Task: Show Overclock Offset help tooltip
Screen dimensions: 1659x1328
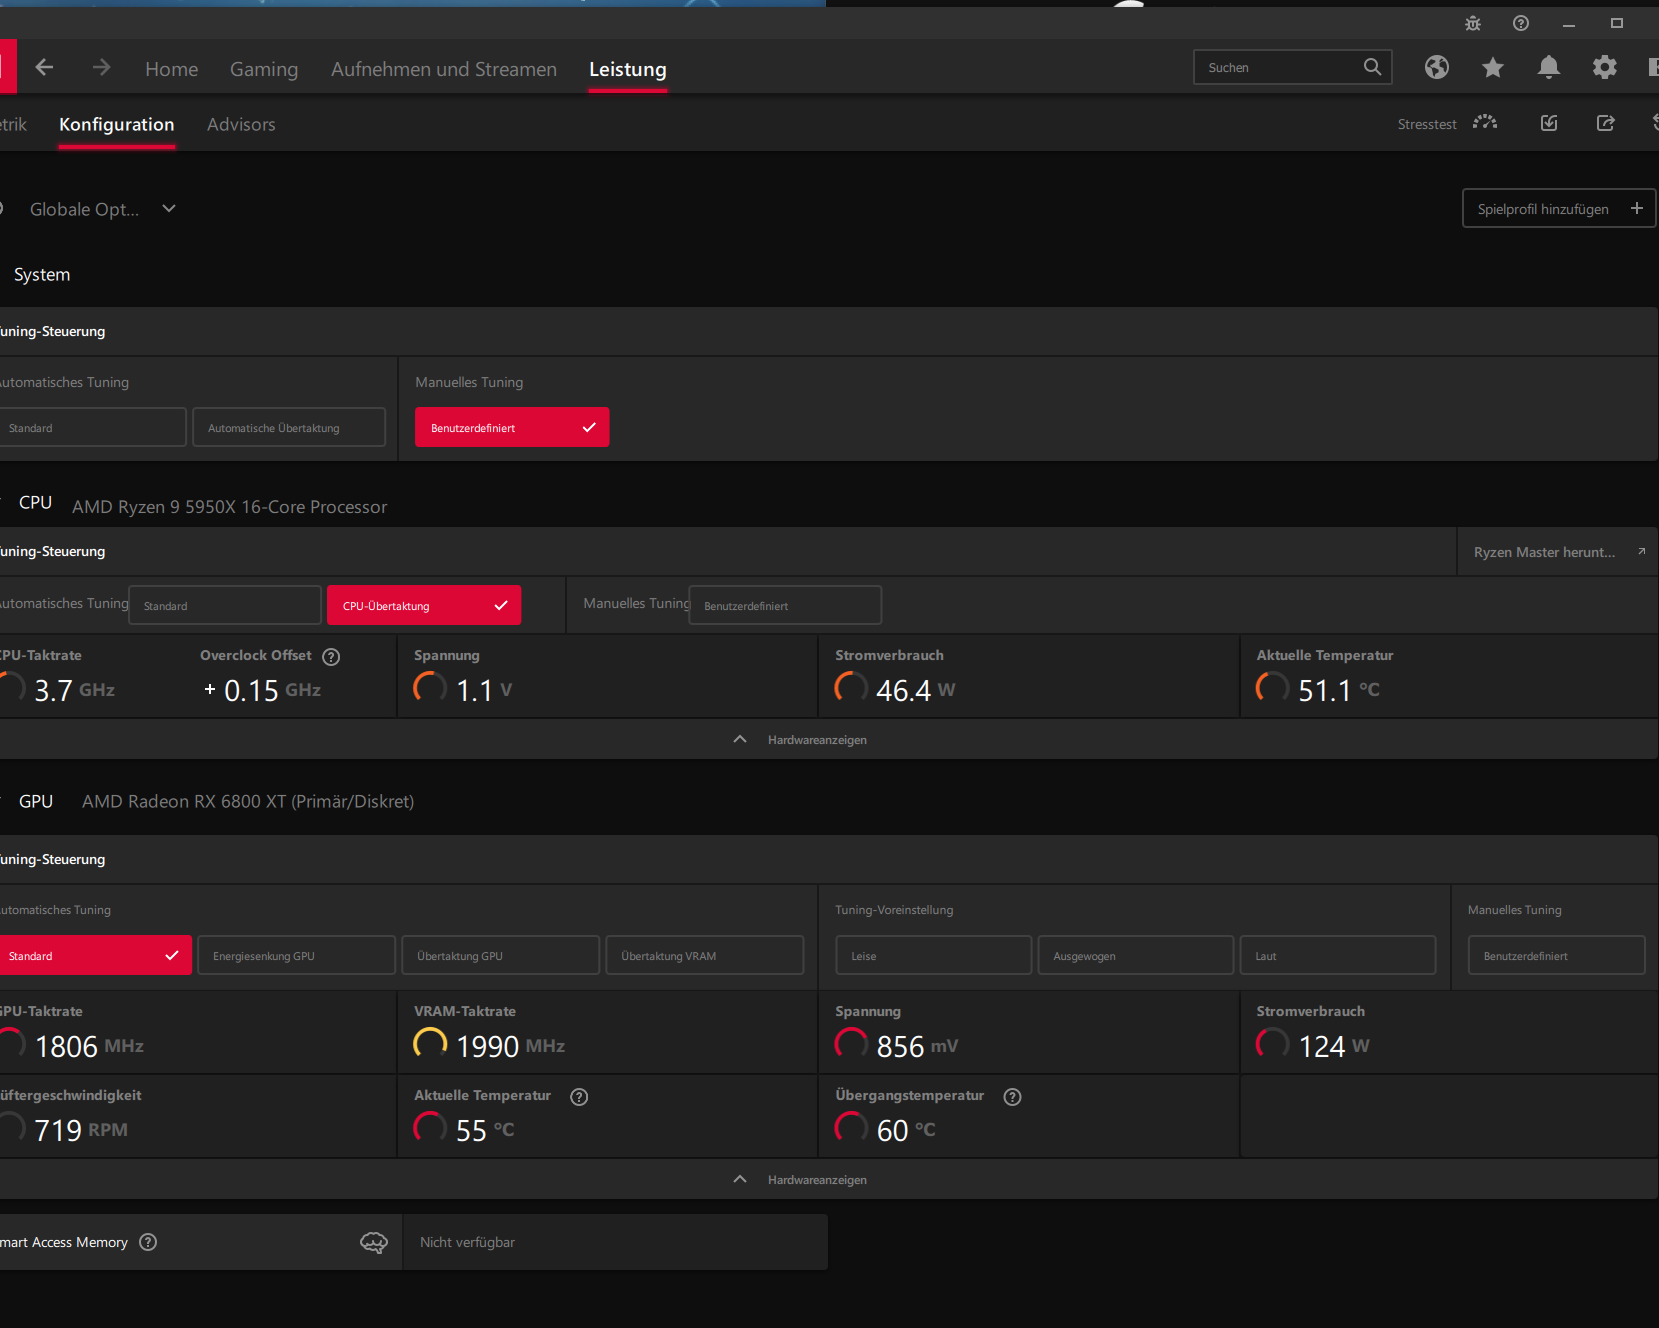Action: pos(331,656)
